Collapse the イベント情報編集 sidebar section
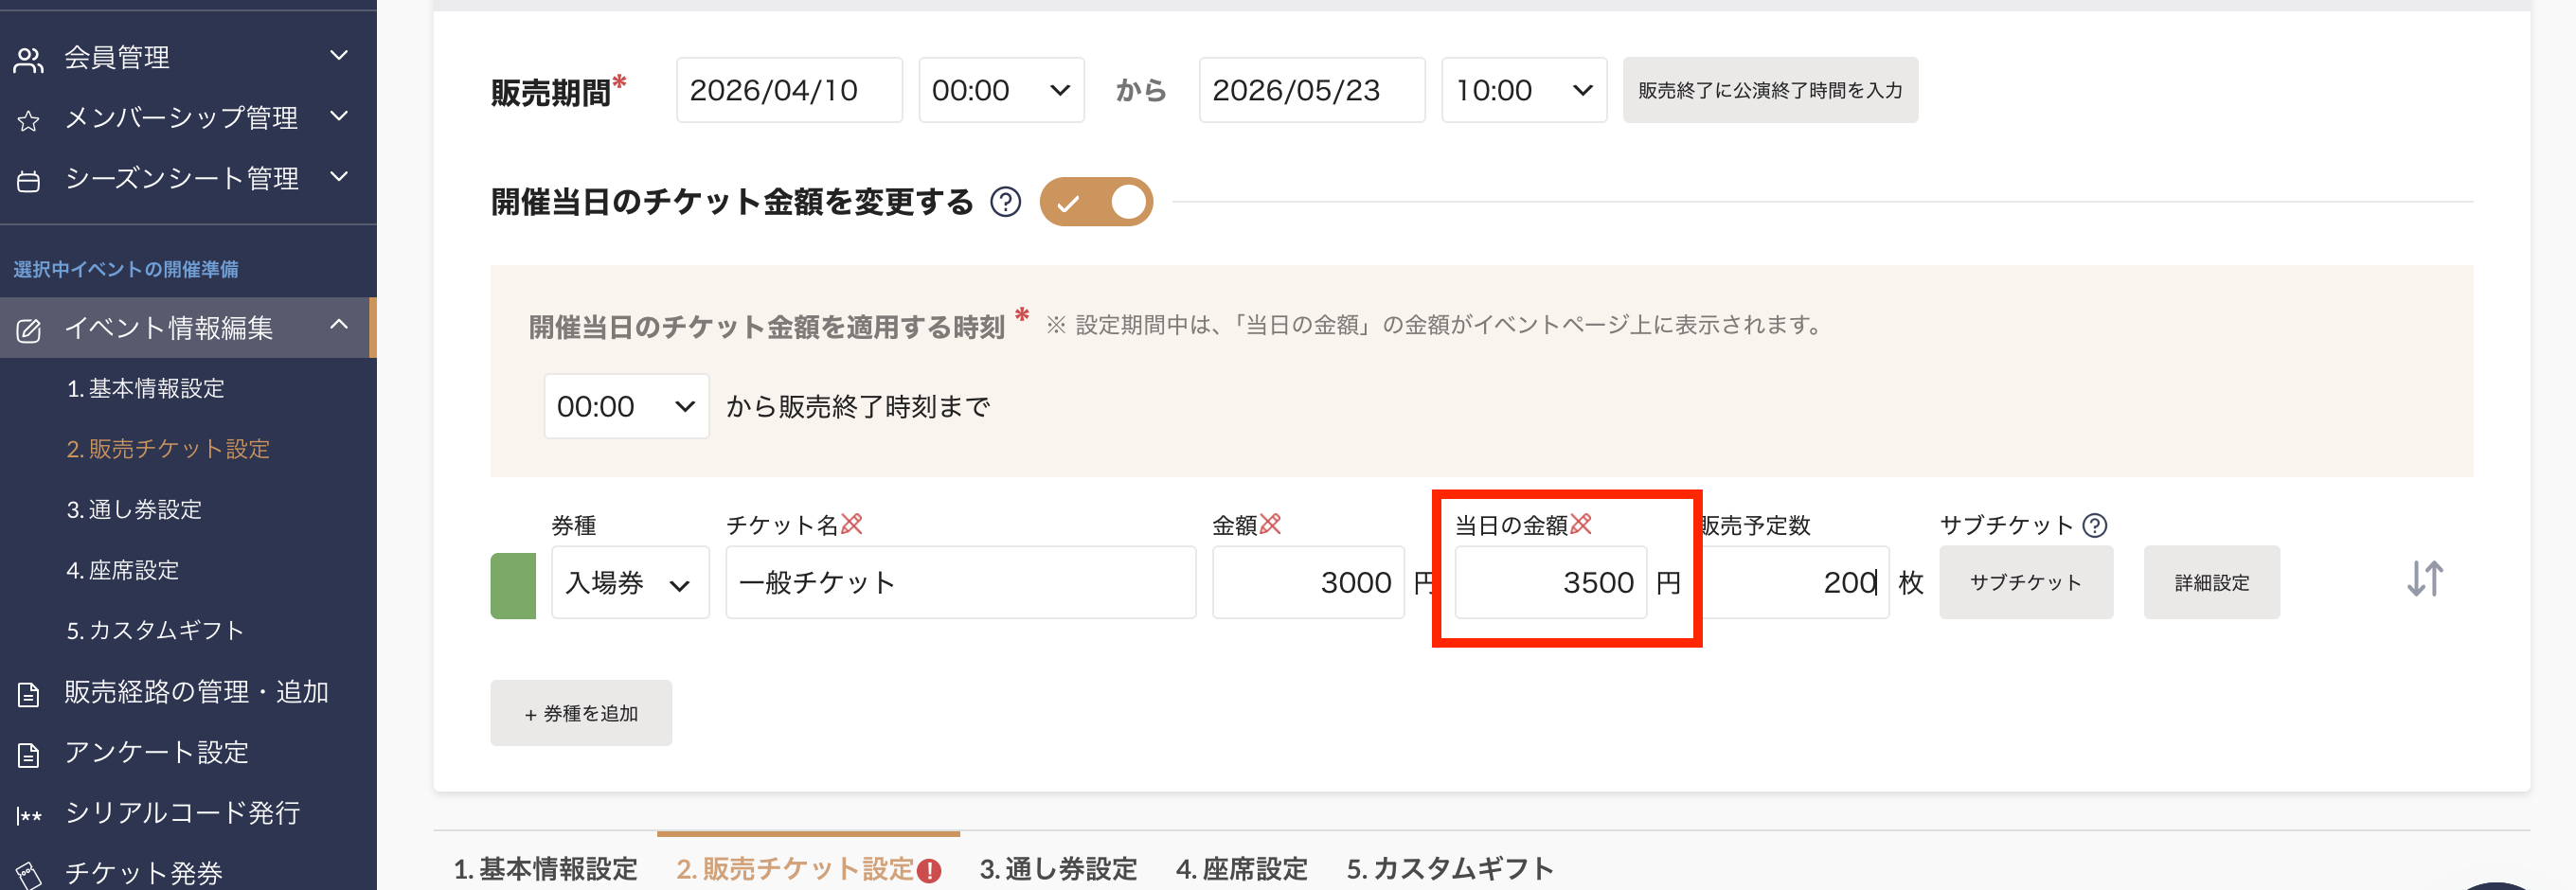The width and height of the screenshot is (2576, 890). coord(339,325)
